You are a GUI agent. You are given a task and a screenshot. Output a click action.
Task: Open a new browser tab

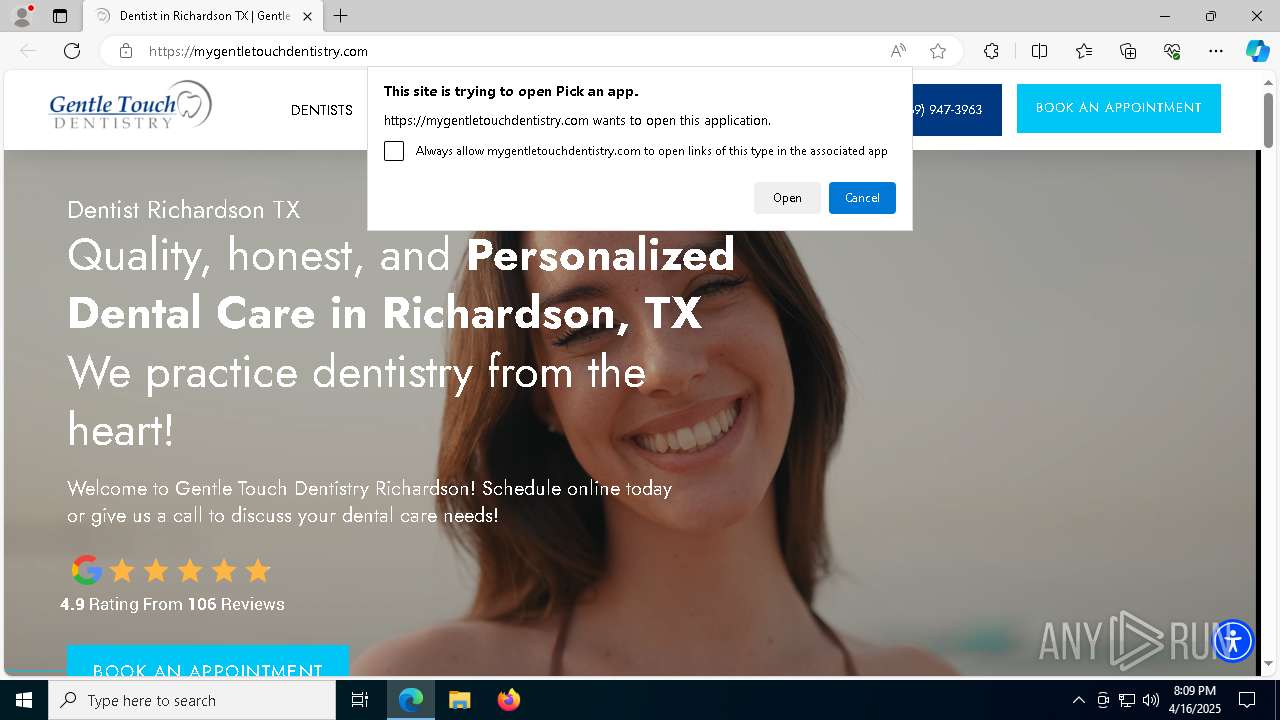pyautogui.click(x=341, y=16)
